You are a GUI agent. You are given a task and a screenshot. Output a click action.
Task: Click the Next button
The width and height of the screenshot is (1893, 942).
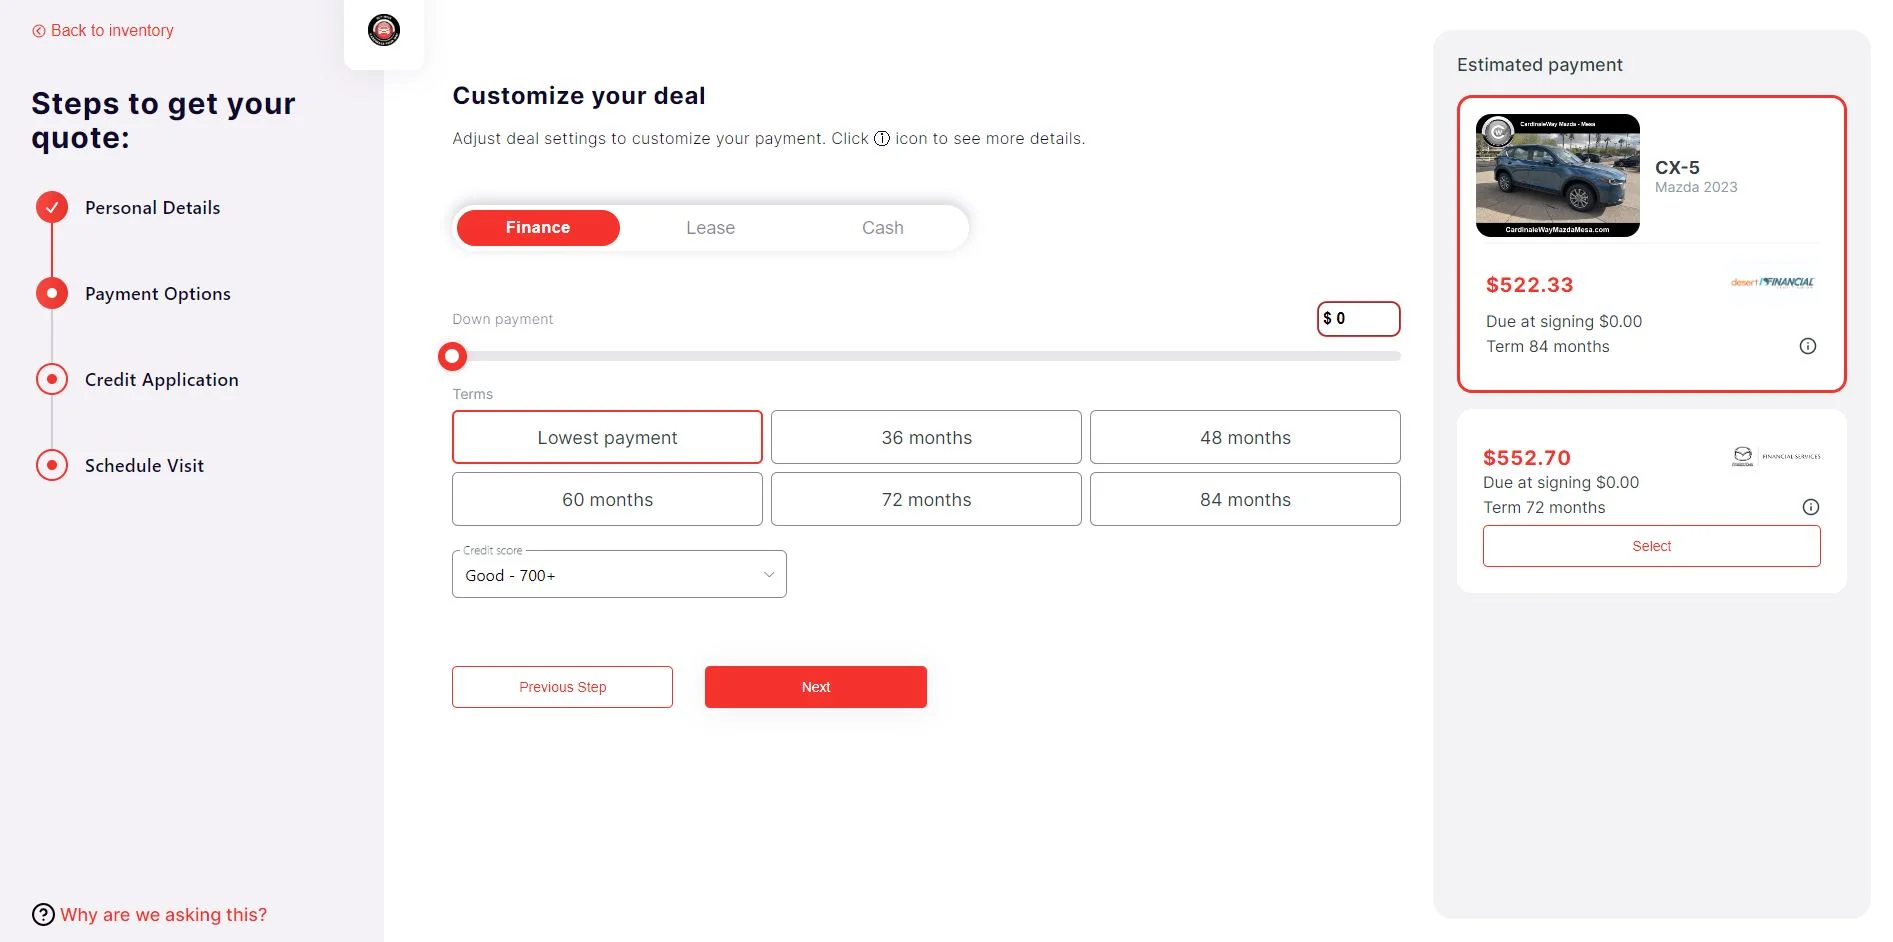(x=816, y=687)
